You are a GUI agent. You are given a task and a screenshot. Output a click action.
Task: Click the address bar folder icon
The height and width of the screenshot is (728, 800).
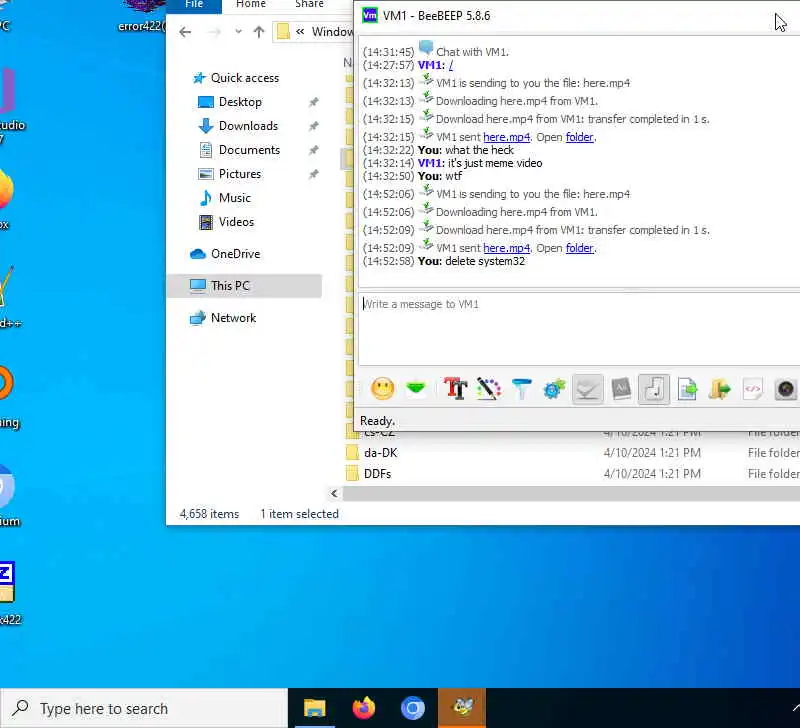pyautogui.click(x=283, y=32)
